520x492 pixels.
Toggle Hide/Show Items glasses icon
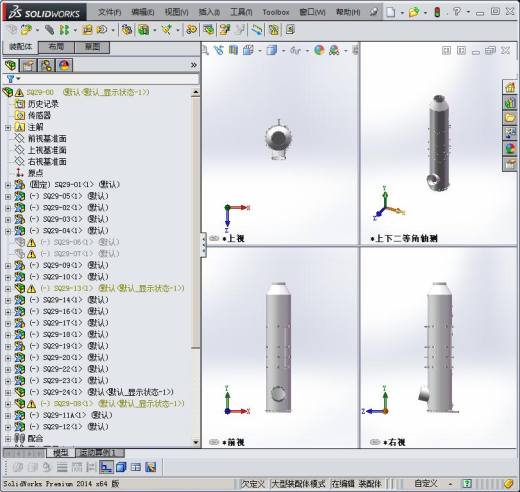295,50
